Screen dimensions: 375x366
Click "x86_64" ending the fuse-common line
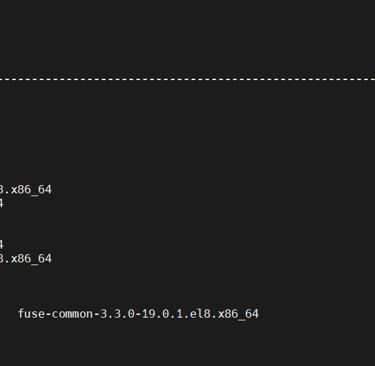coord(238,314)
